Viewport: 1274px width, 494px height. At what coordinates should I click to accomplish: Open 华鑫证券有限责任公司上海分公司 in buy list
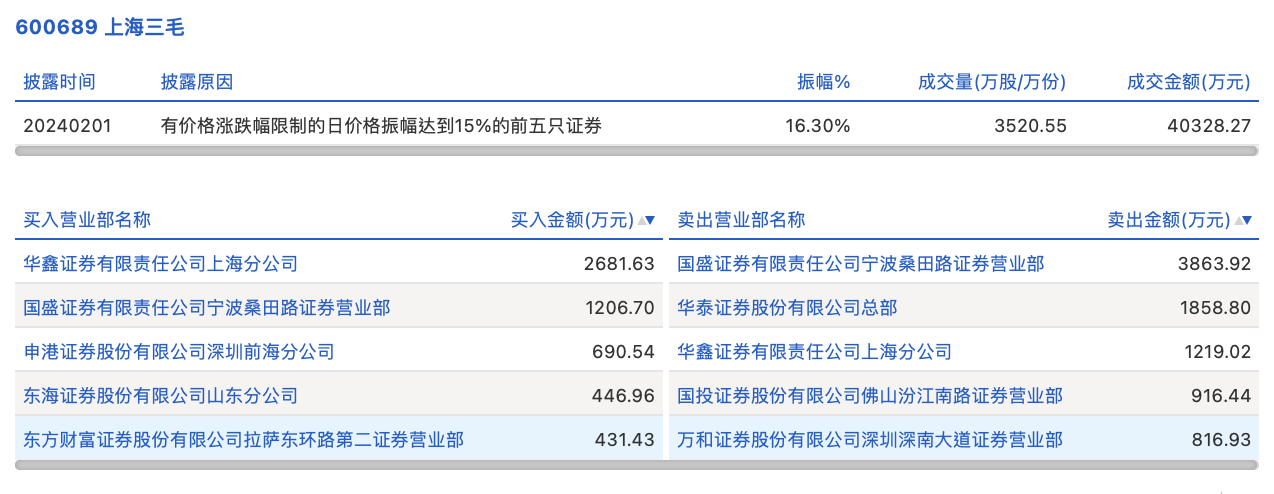pyautogui.click(x=161, y=264)
